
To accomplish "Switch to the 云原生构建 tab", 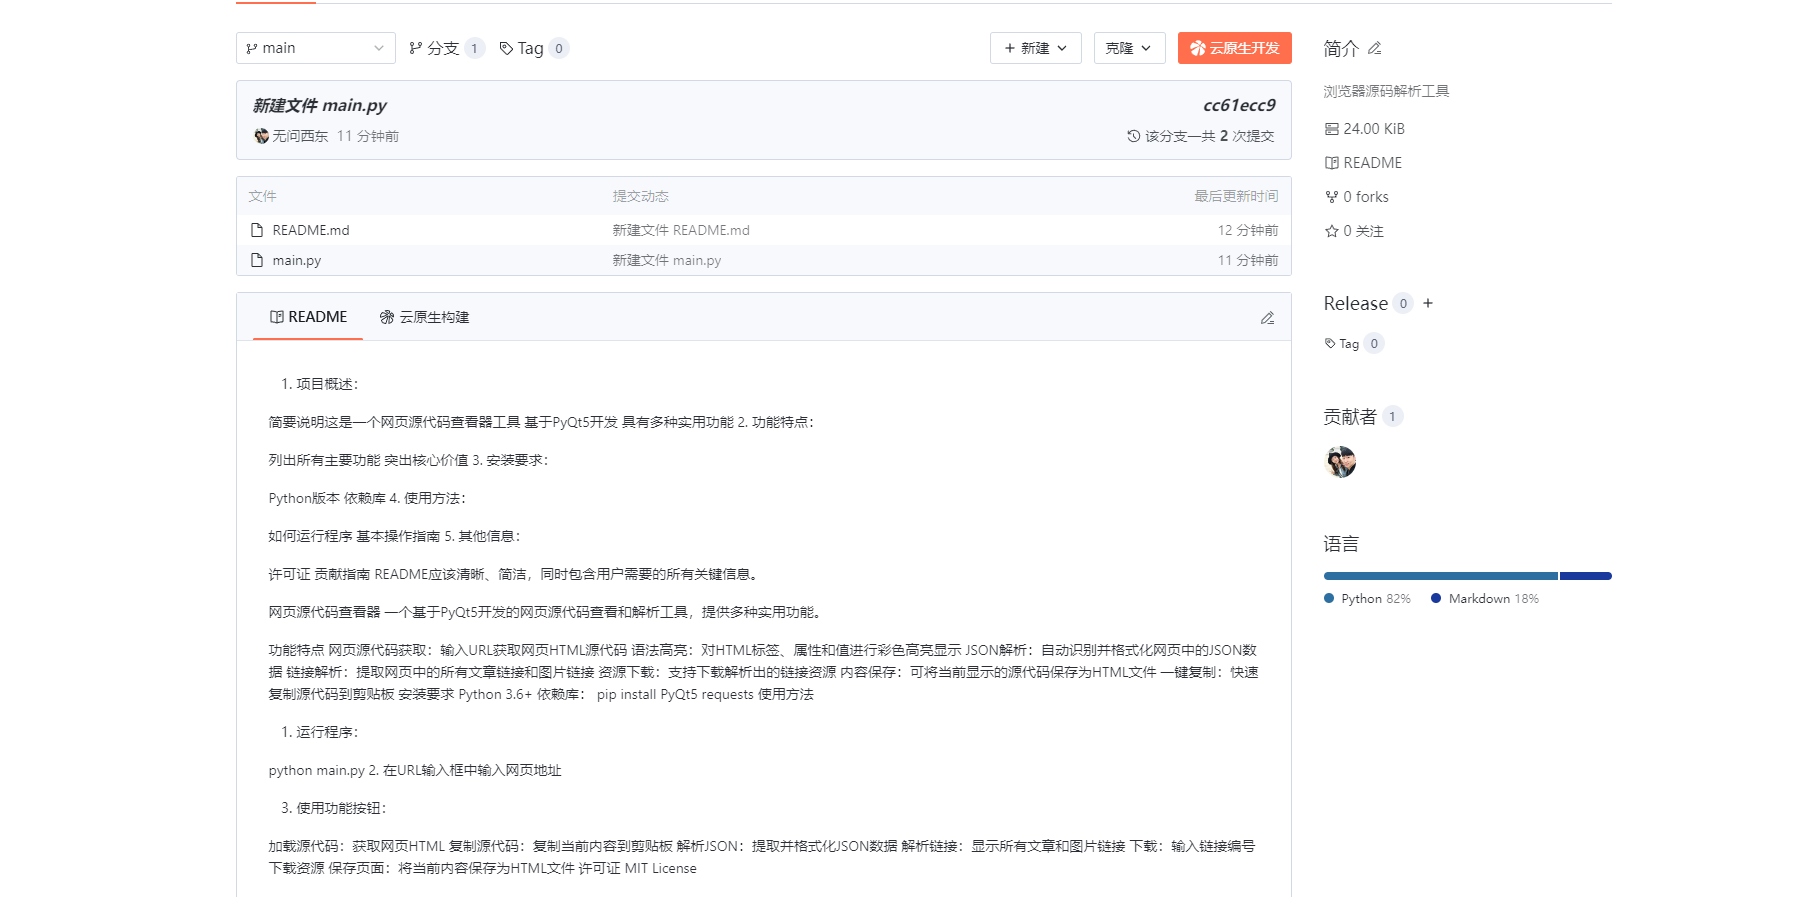I will pos(424,317).
